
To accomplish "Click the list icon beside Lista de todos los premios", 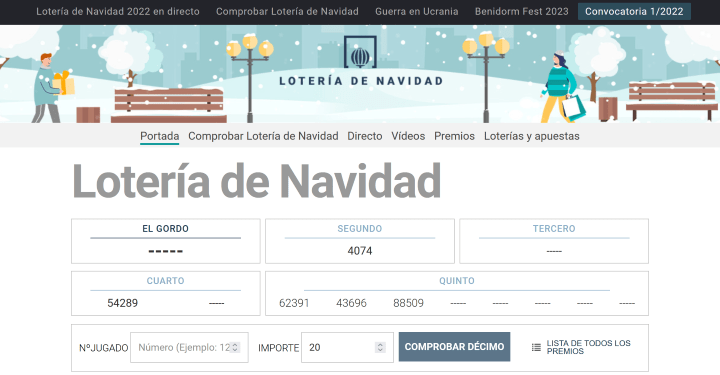I will click(536, 347).
